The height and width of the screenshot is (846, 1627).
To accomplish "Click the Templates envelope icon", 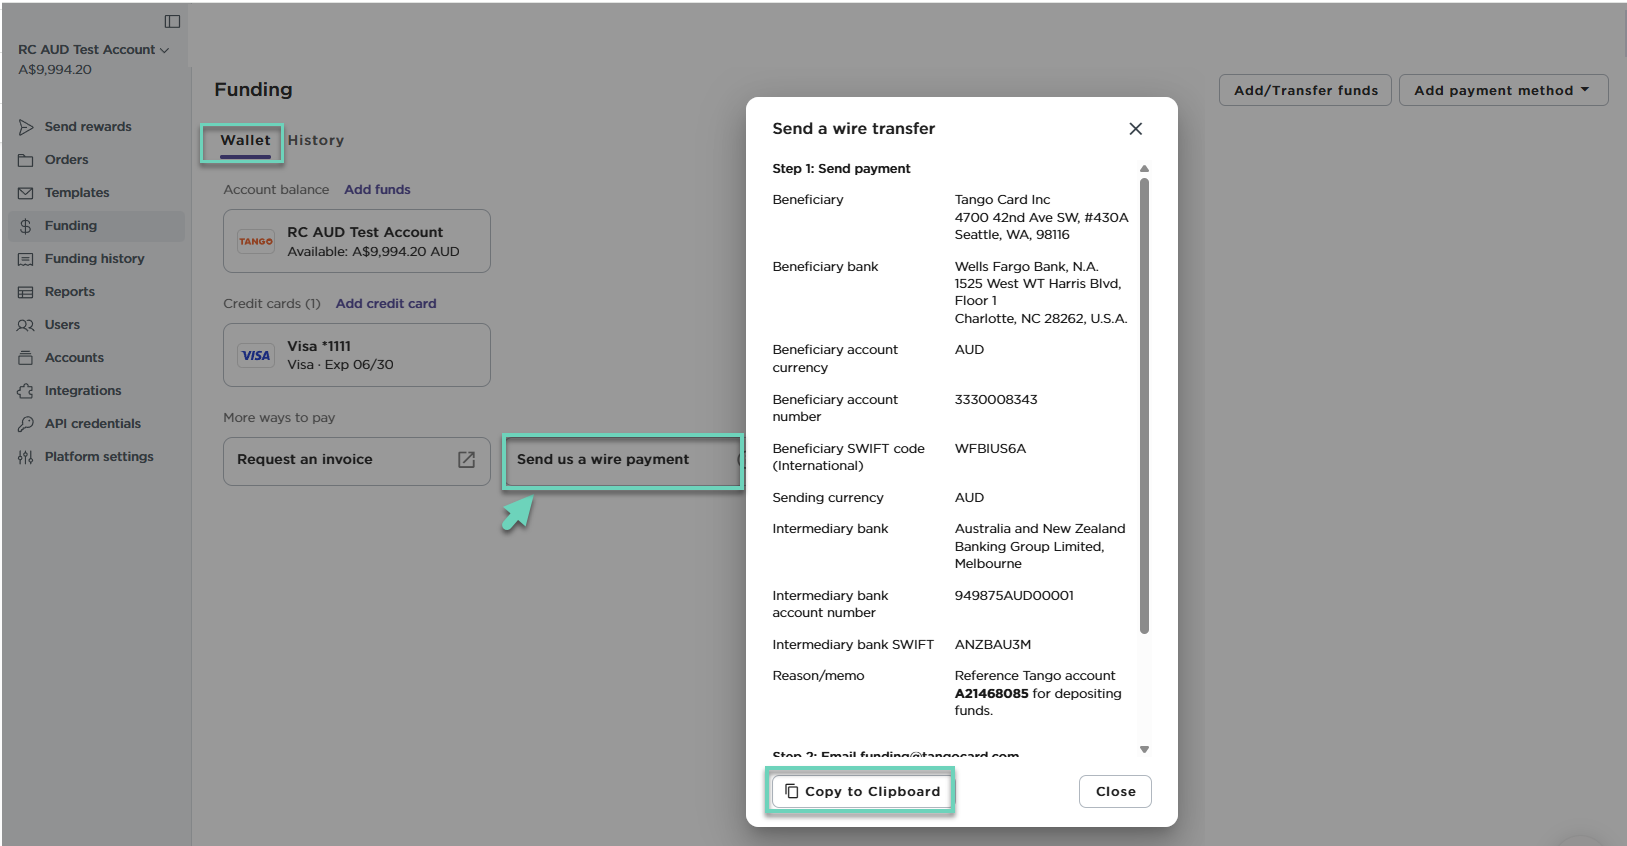I will tap(26, 193).
